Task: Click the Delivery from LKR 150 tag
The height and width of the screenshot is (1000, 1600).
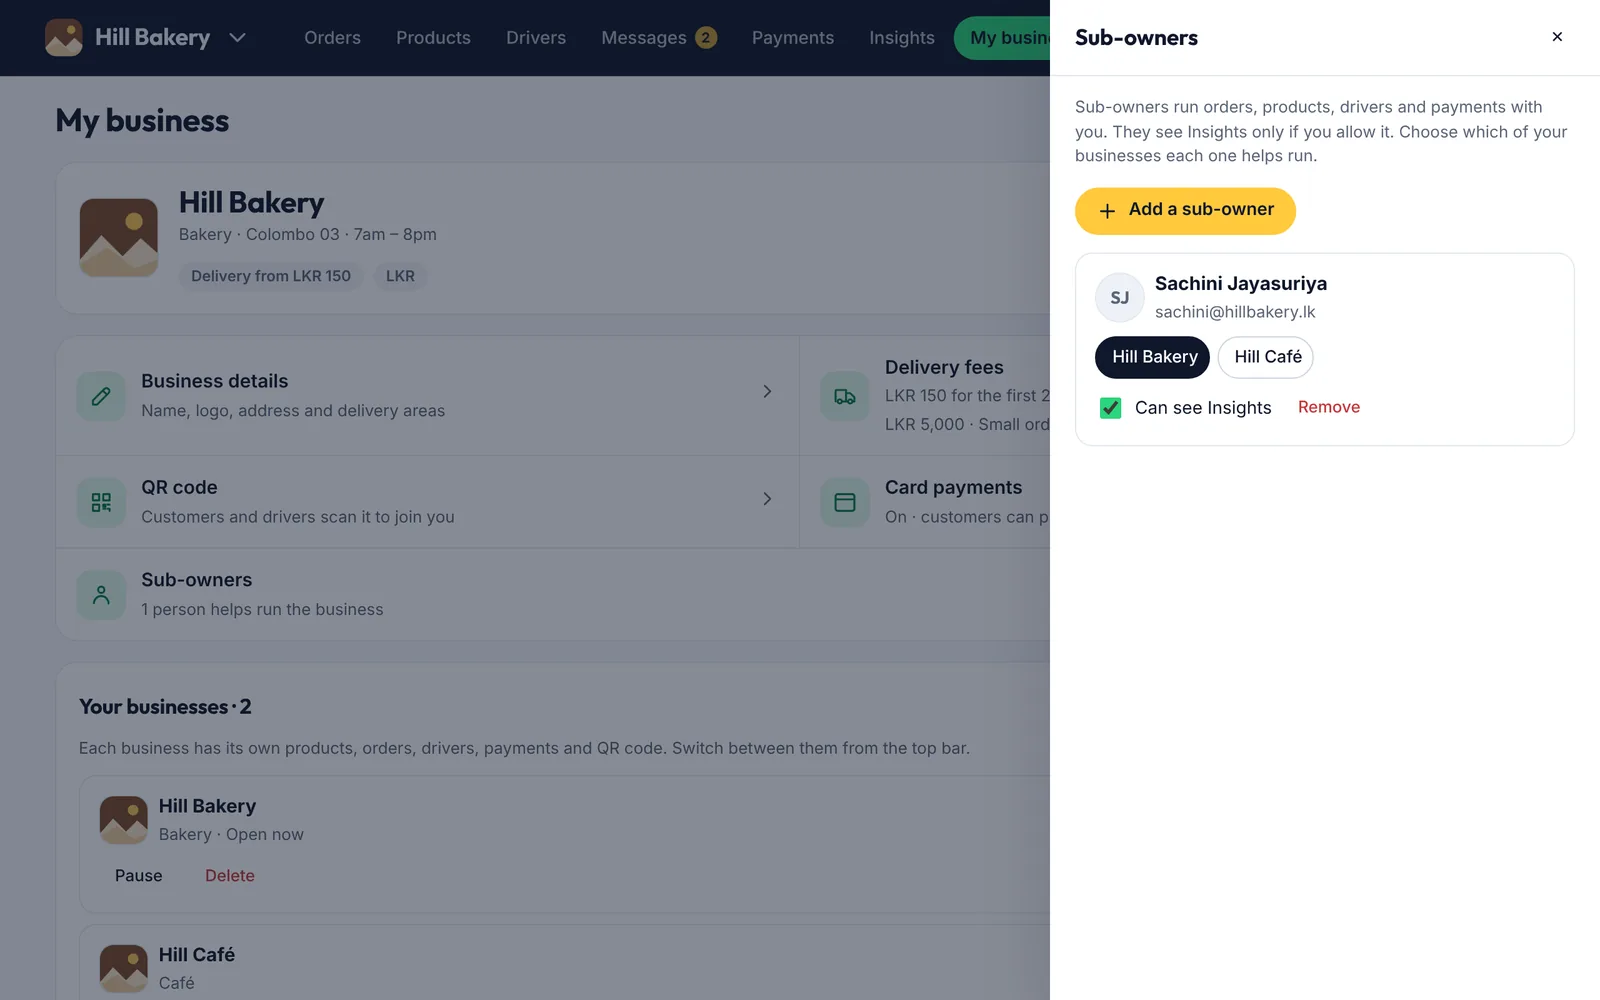Action: [x=271, y=276]
